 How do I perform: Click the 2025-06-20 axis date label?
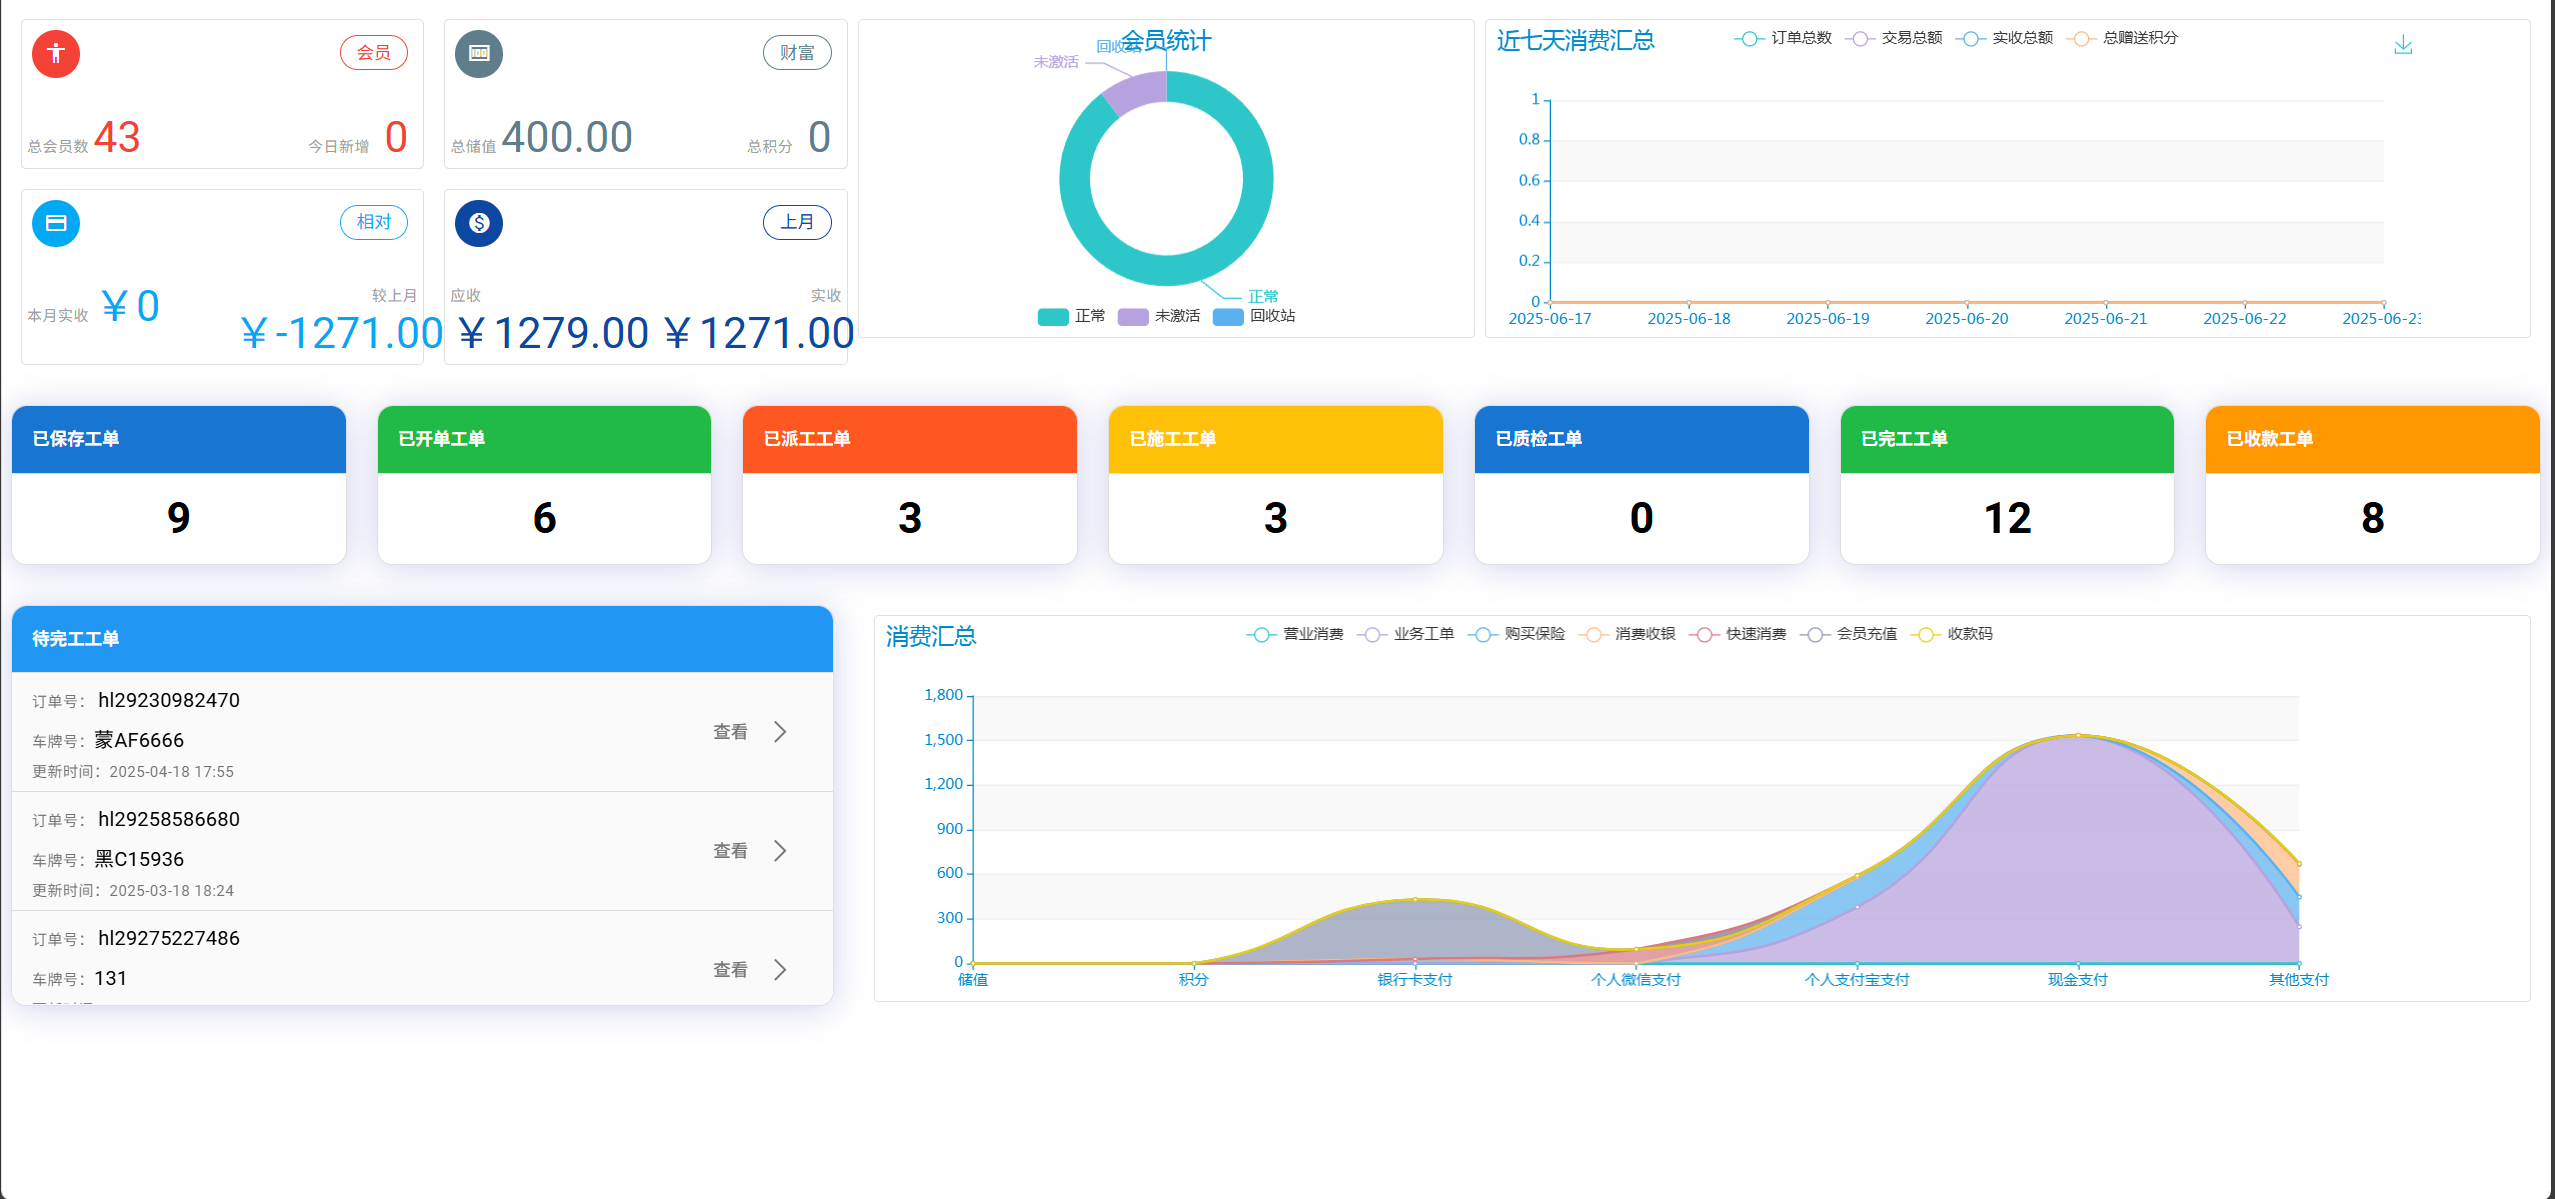[1966, 319]
